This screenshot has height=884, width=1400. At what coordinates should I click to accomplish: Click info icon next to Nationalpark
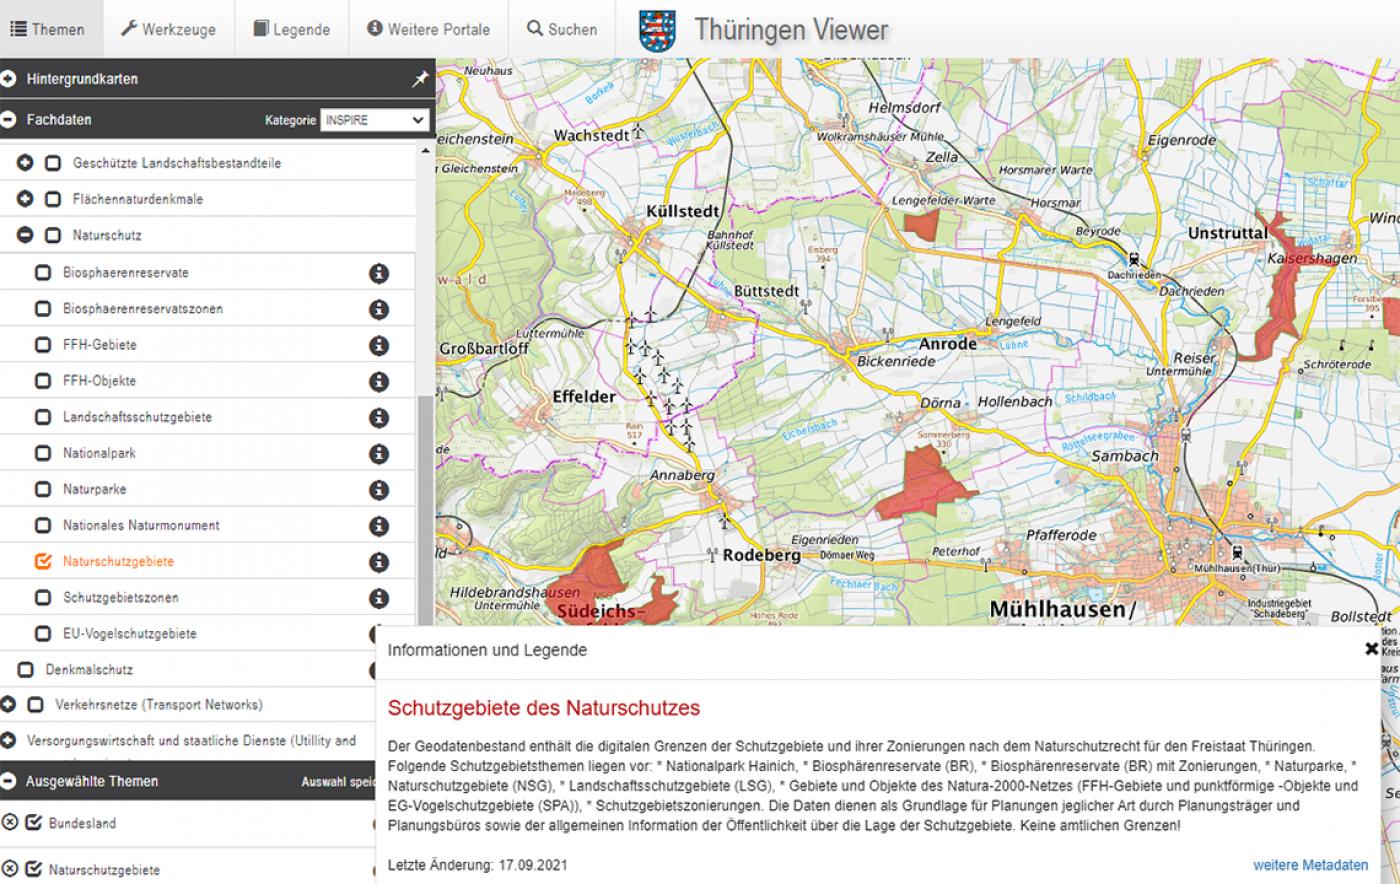click(x=379, y=454)
